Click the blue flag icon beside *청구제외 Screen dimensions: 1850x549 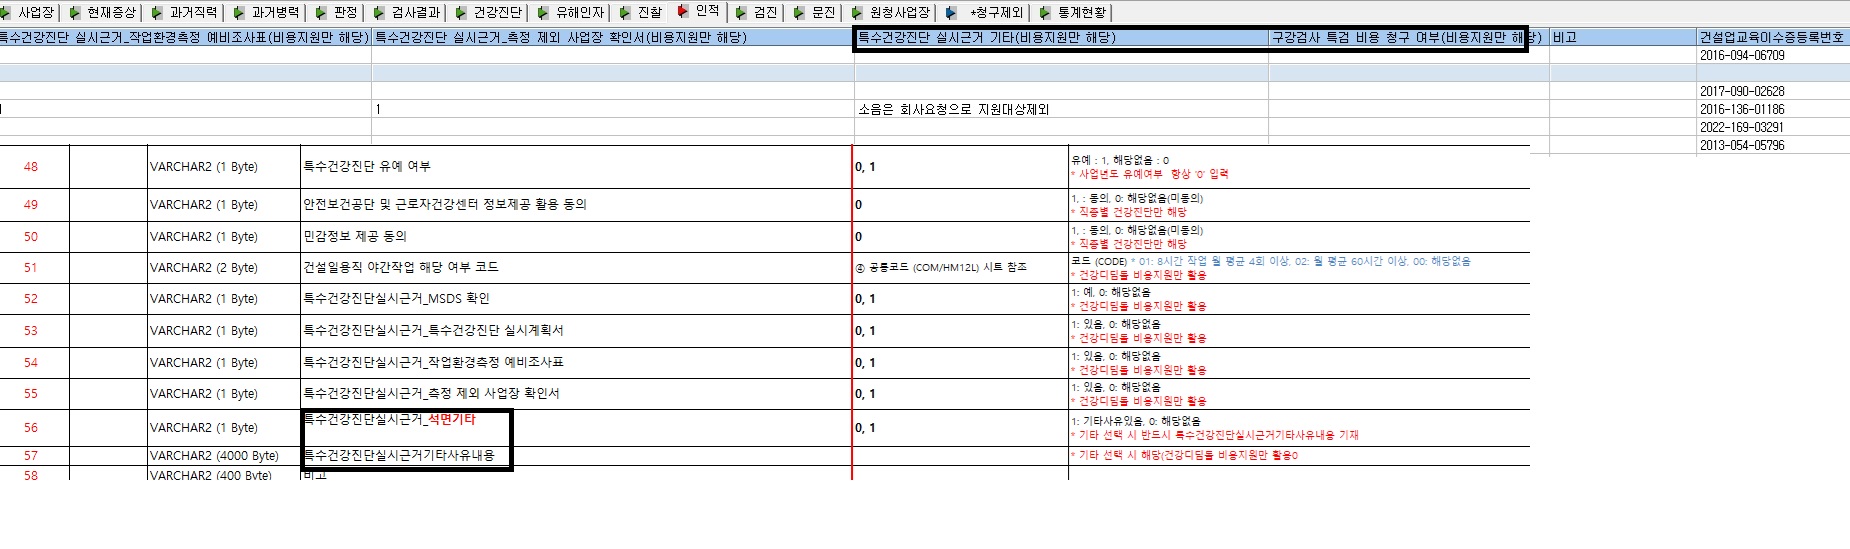click(951, 13)
